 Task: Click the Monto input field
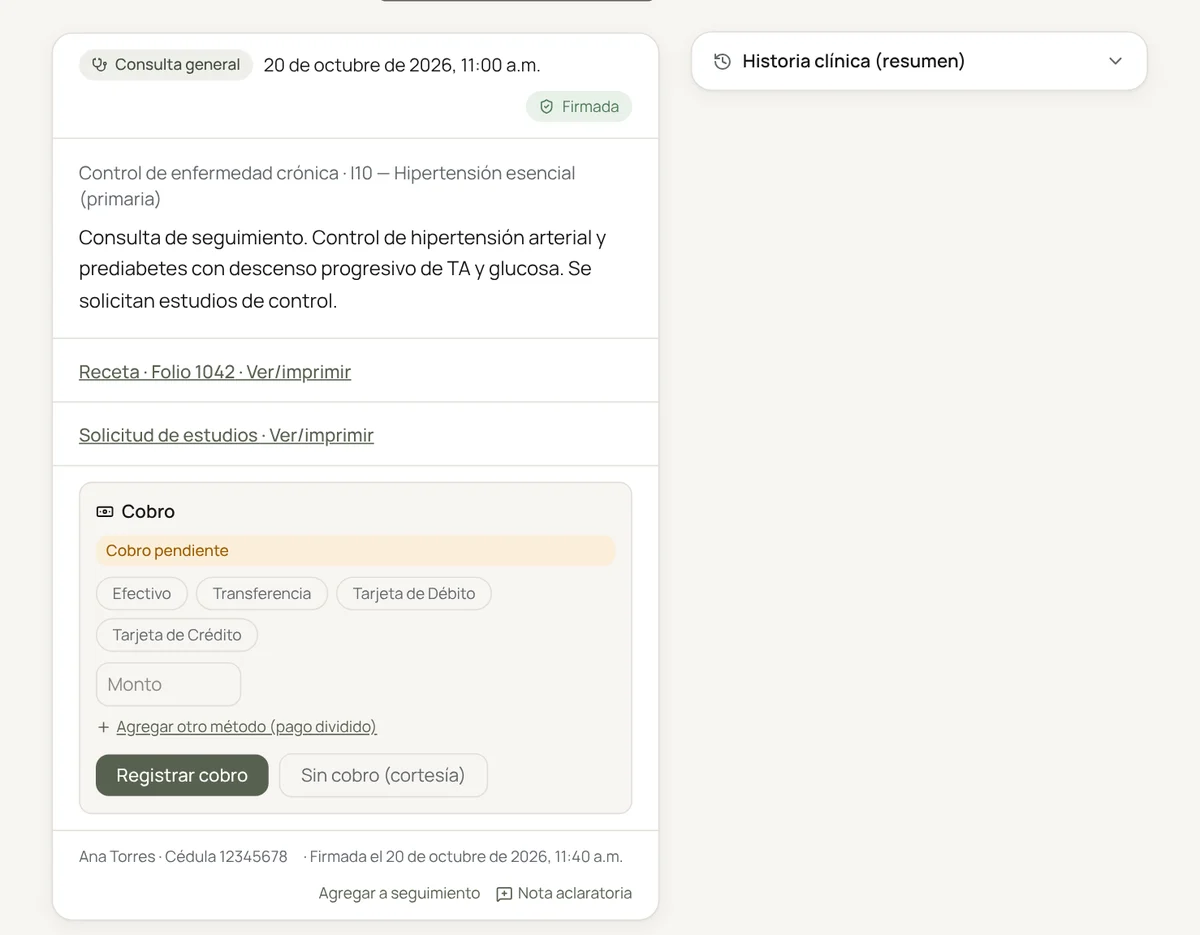168,685
